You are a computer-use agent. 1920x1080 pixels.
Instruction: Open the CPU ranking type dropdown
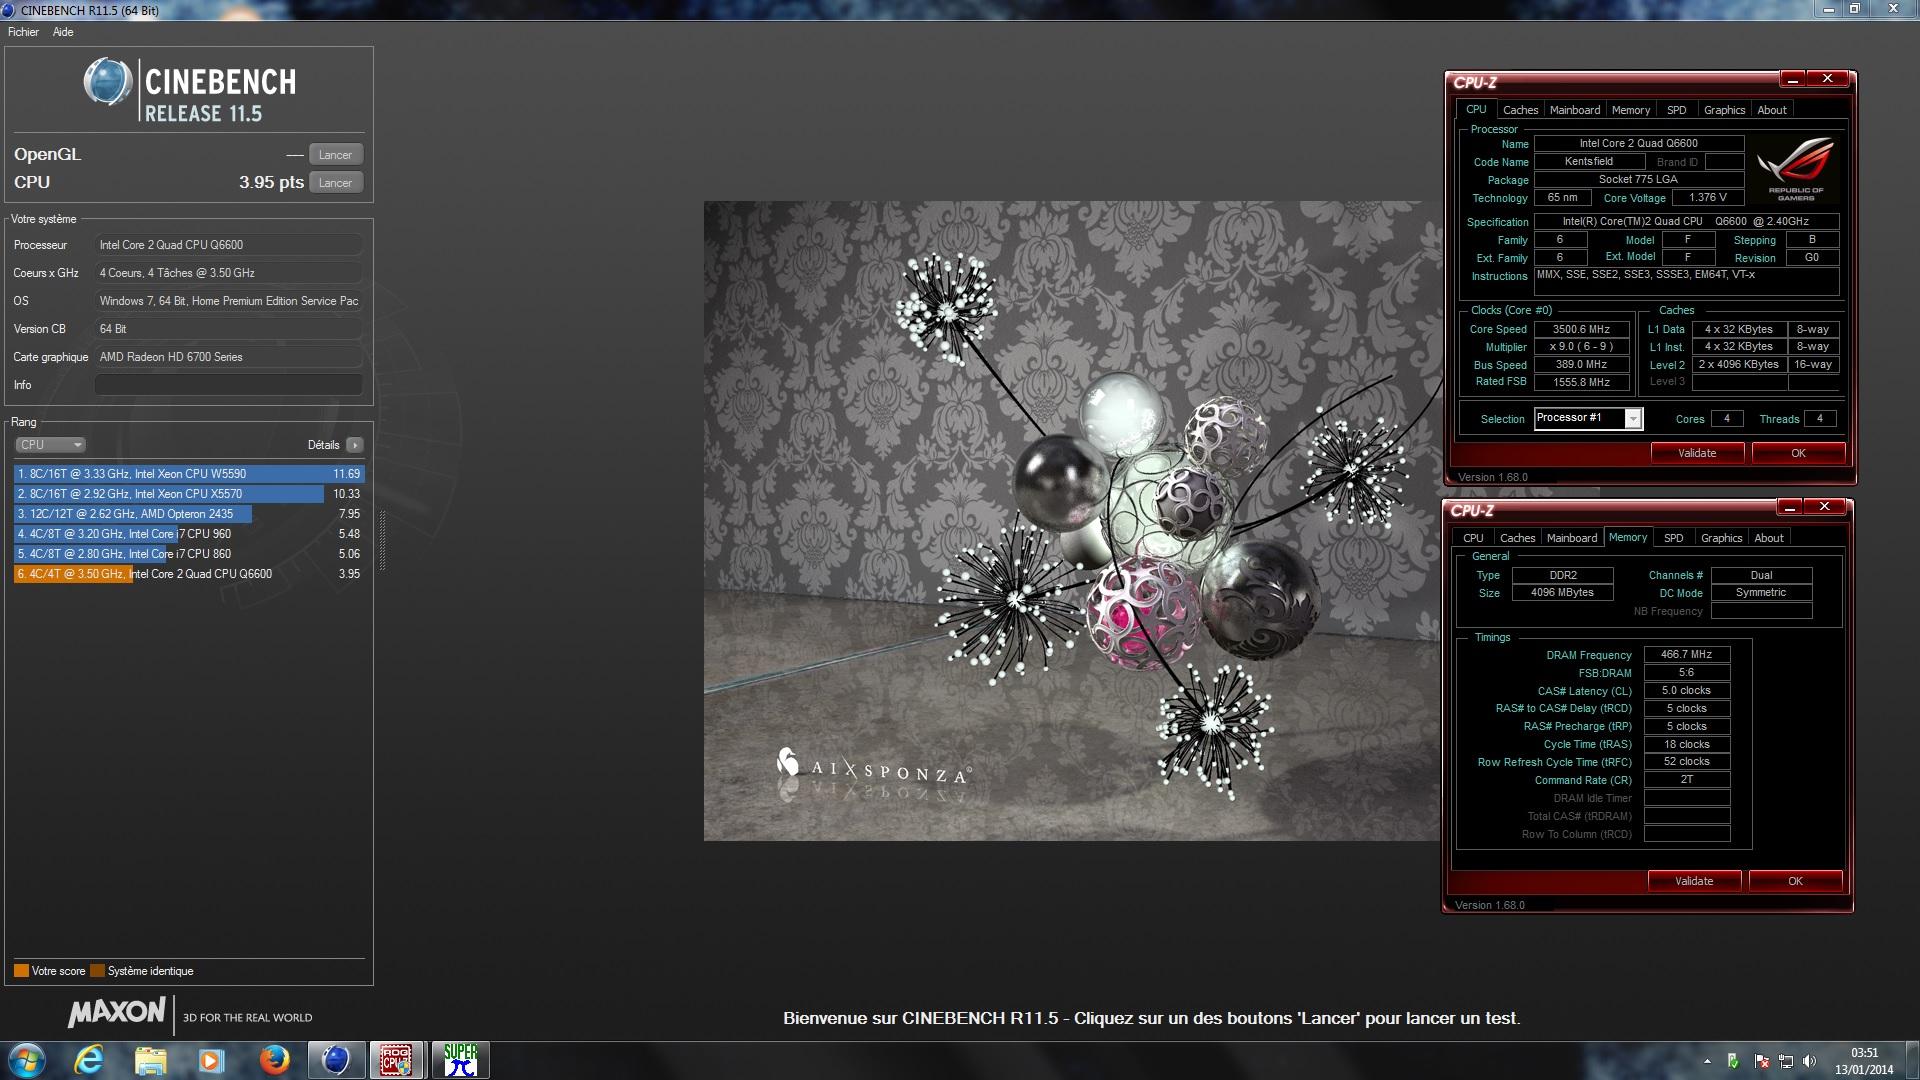50,445
